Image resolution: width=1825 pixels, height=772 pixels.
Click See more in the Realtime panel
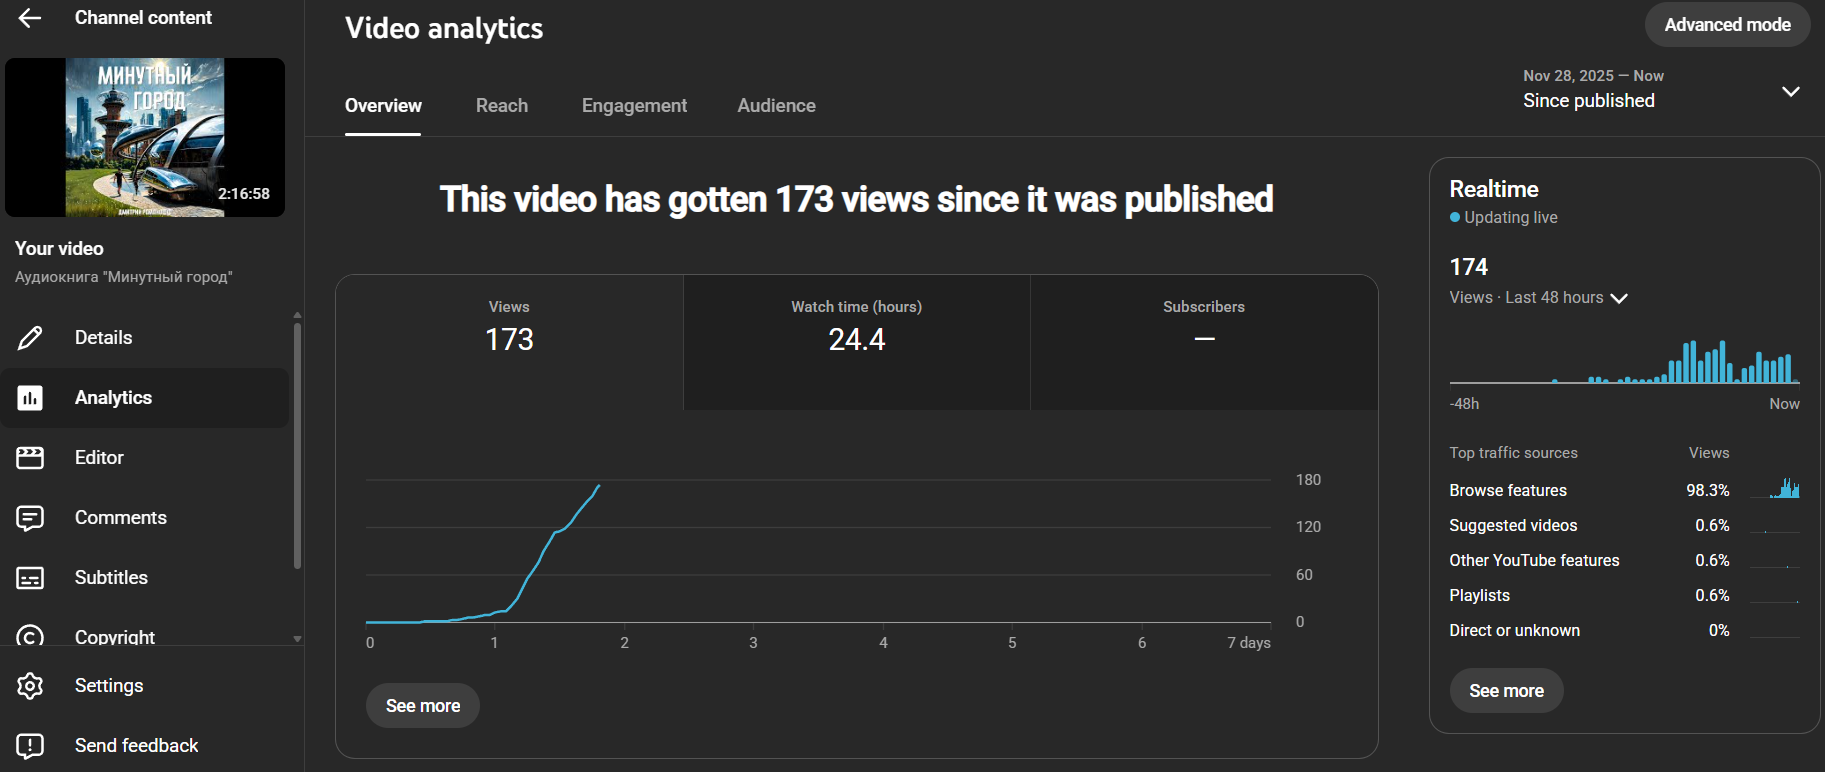coord(1506,691)
